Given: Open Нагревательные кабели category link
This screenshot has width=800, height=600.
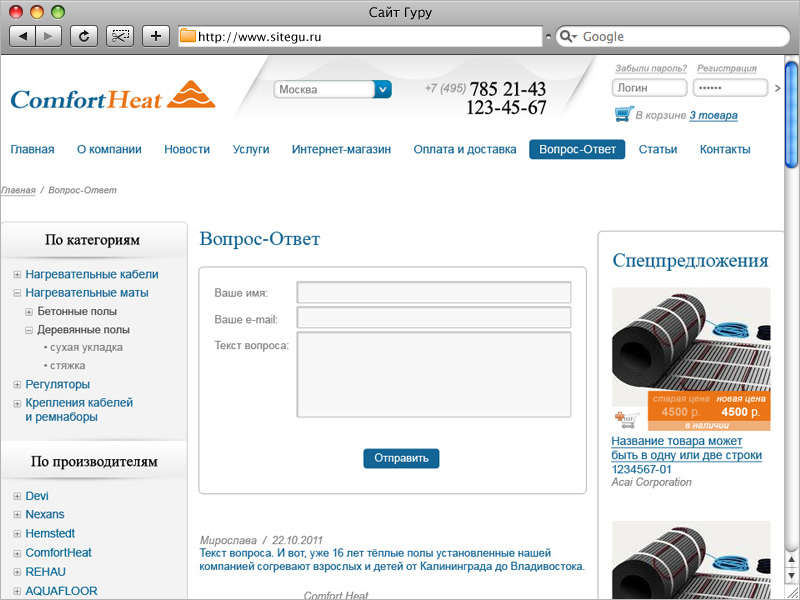Looking at the screenshot, I should (92, 274).
